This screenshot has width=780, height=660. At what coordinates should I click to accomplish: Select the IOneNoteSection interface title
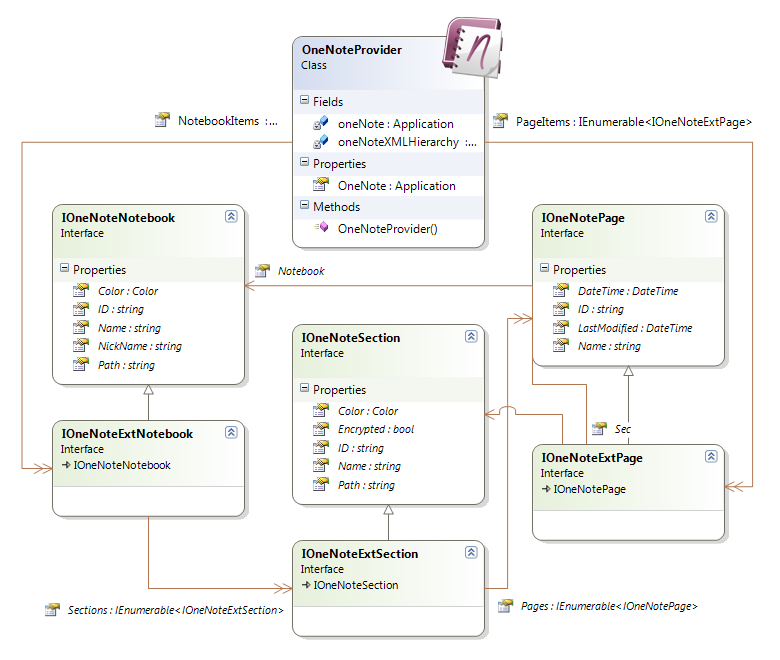pyautogui.click(x=350, y=338)
